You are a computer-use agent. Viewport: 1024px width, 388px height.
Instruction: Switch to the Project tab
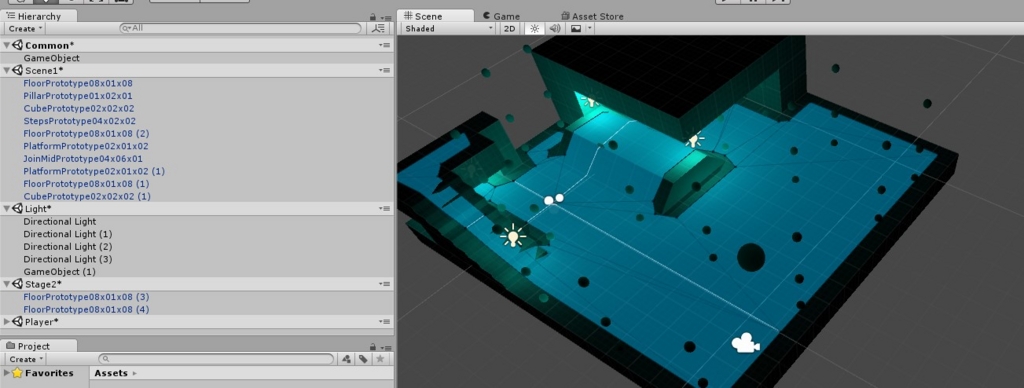click(39, 346)
